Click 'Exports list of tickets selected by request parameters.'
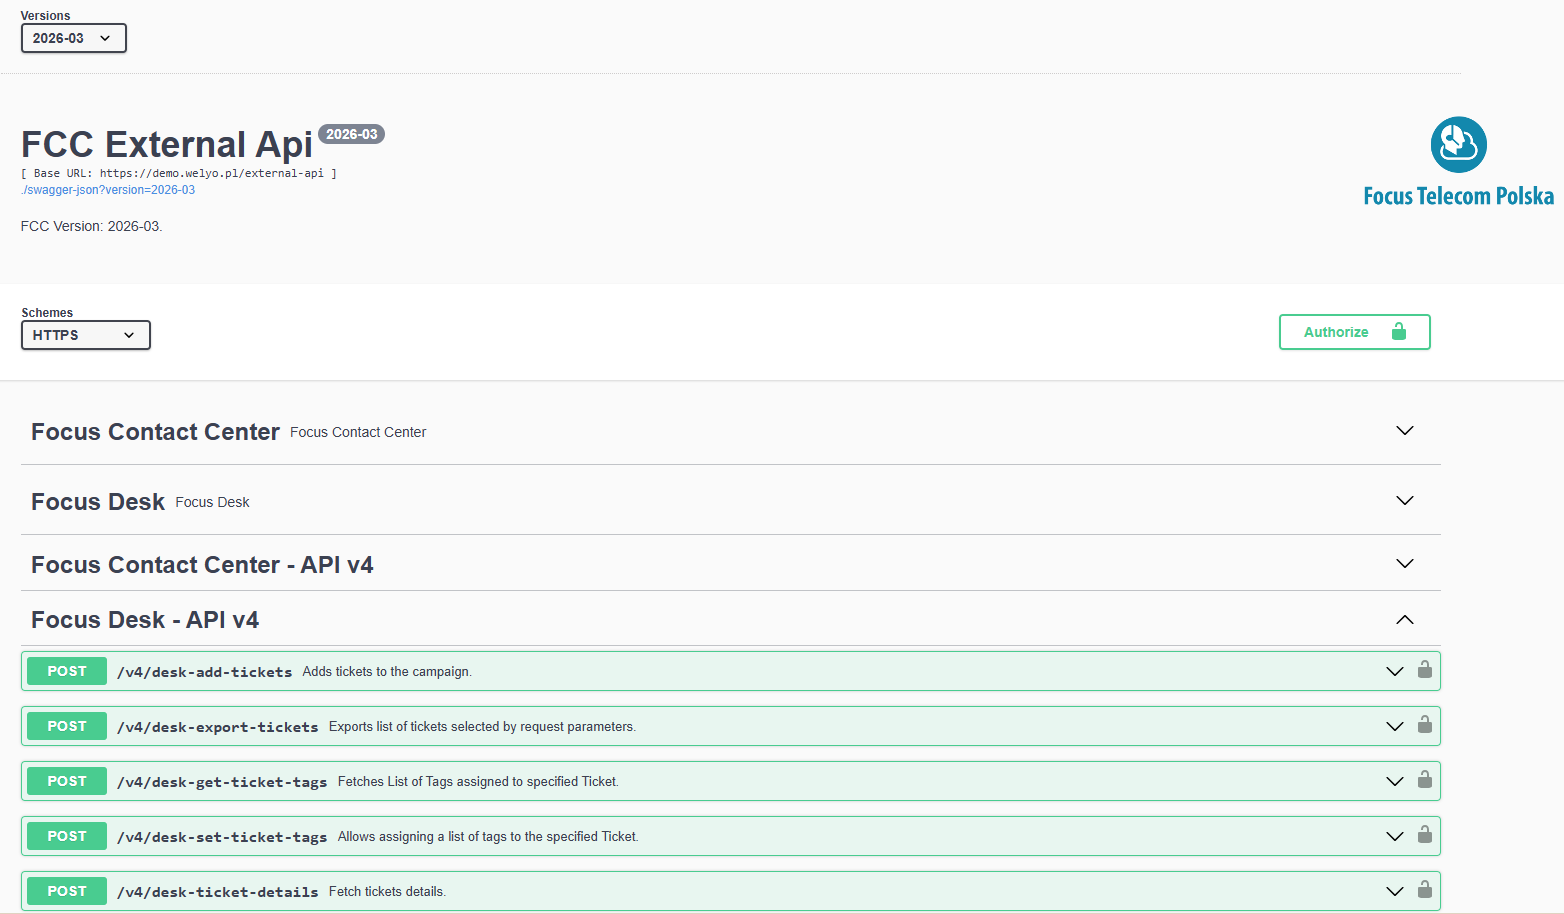This screenshot has width=1564, height=914. tap(482, 727)
